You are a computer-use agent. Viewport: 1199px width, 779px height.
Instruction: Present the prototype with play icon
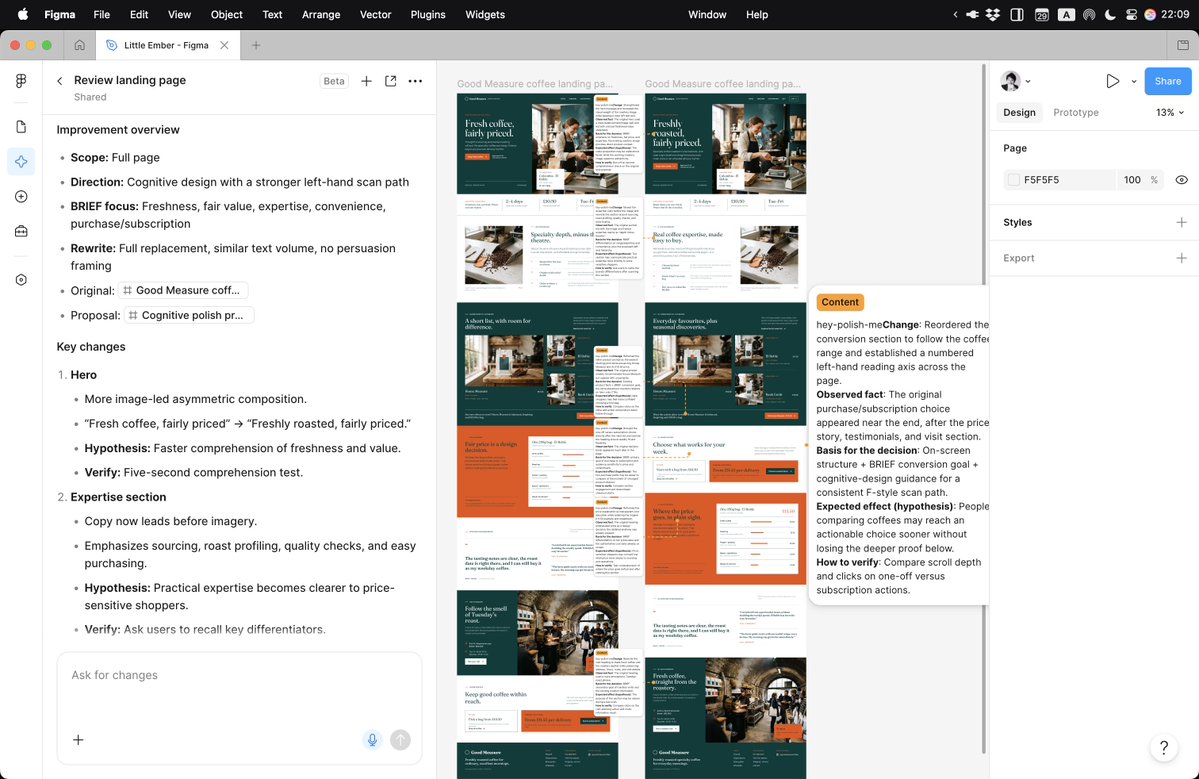1113,81
